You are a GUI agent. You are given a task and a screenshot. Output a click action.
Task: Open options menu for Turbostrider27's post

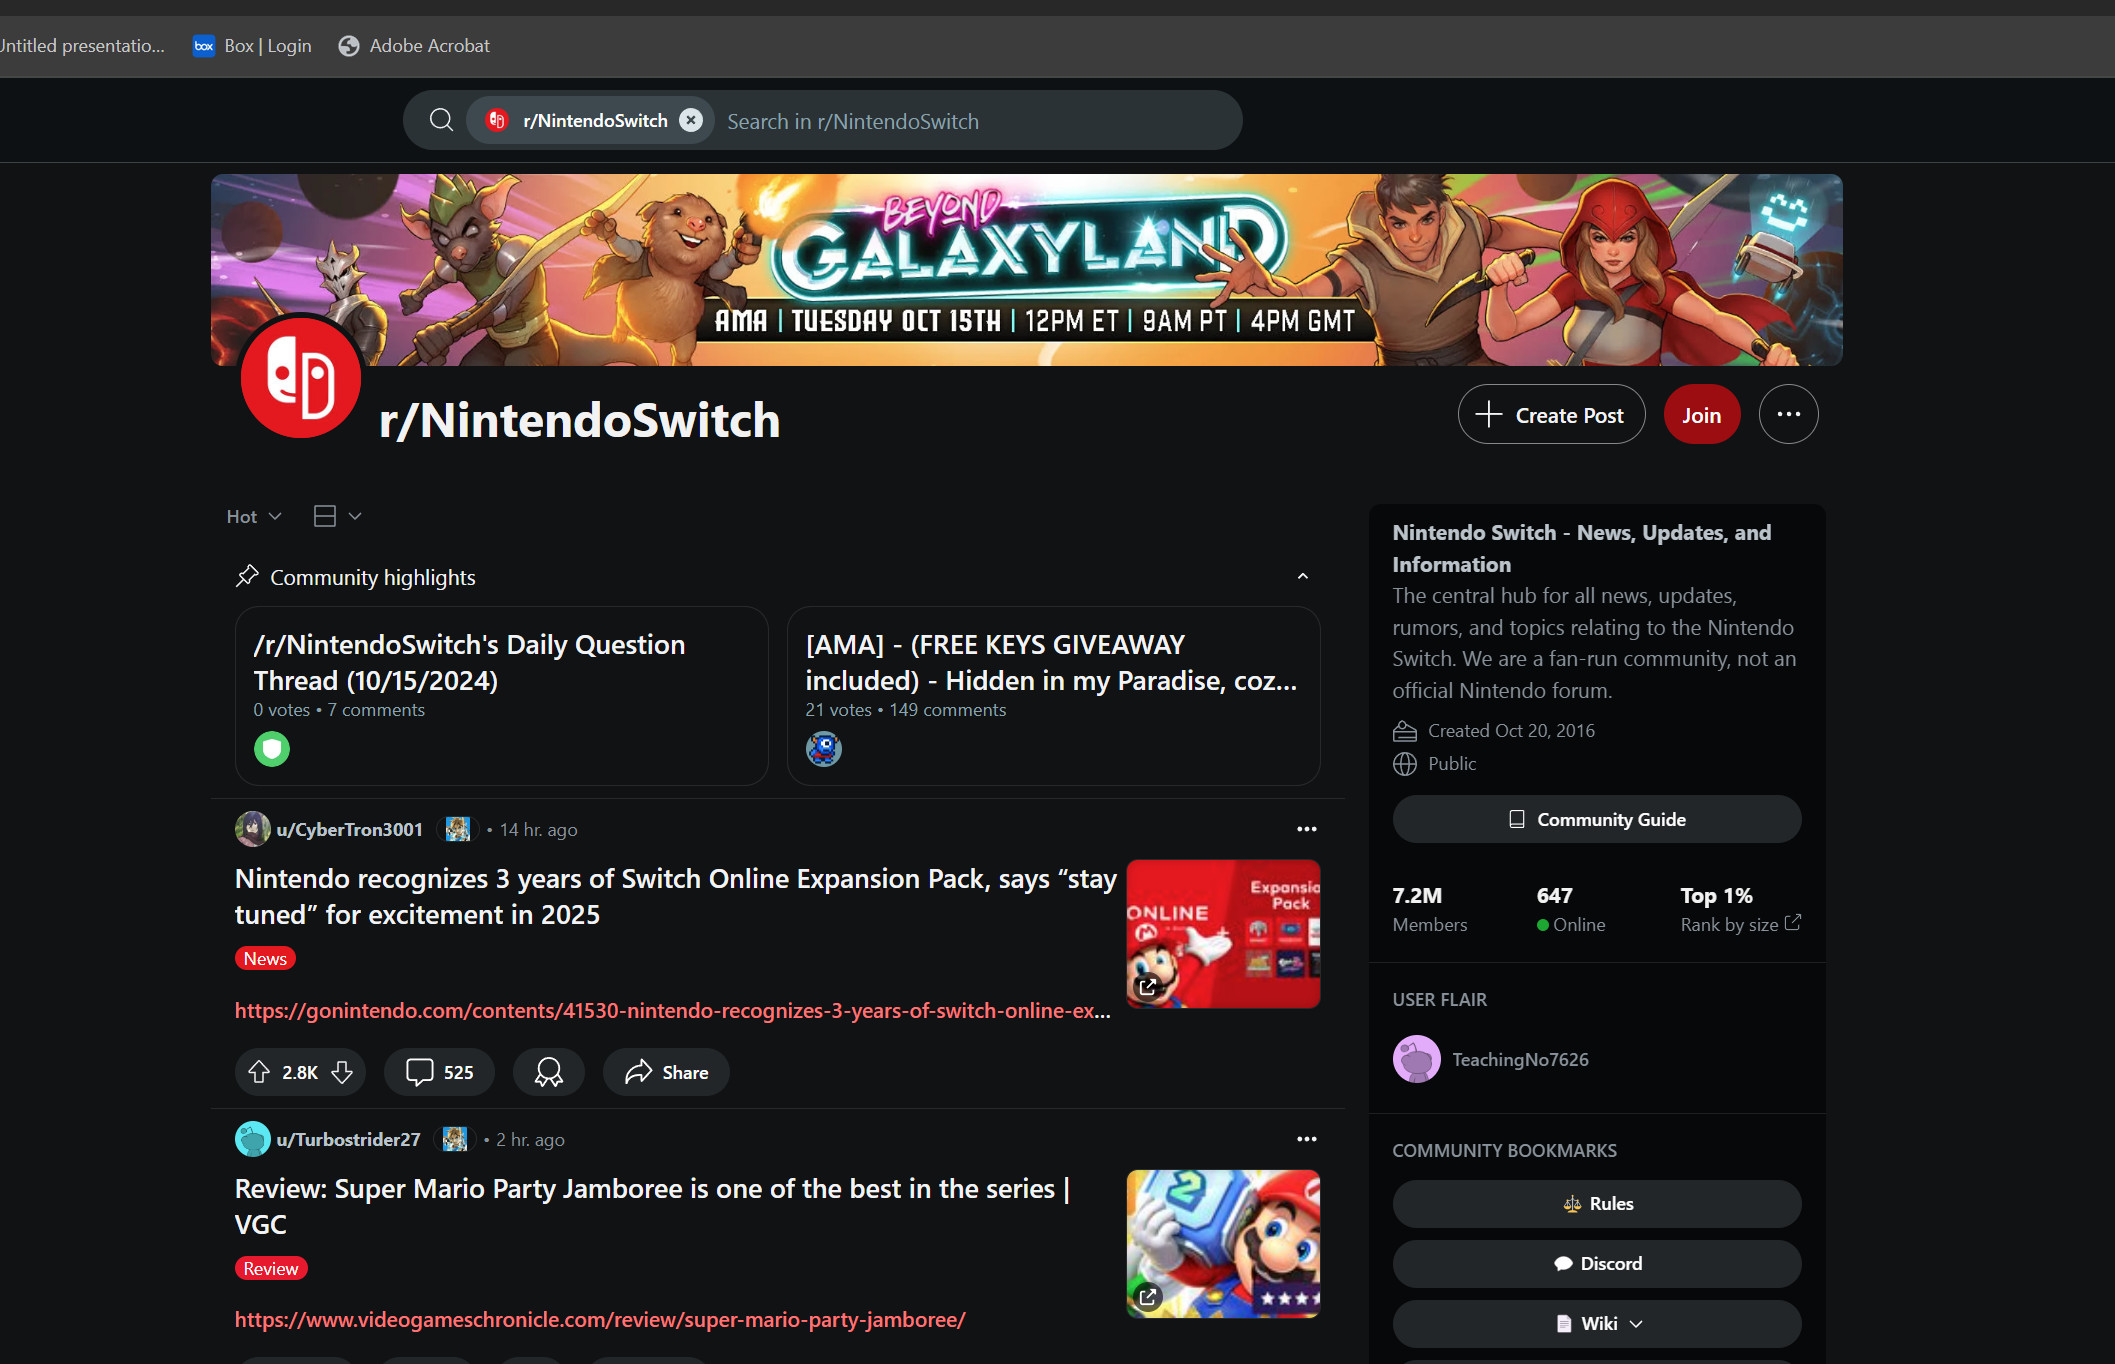pyautogui.click(x=1306, y=1140)
